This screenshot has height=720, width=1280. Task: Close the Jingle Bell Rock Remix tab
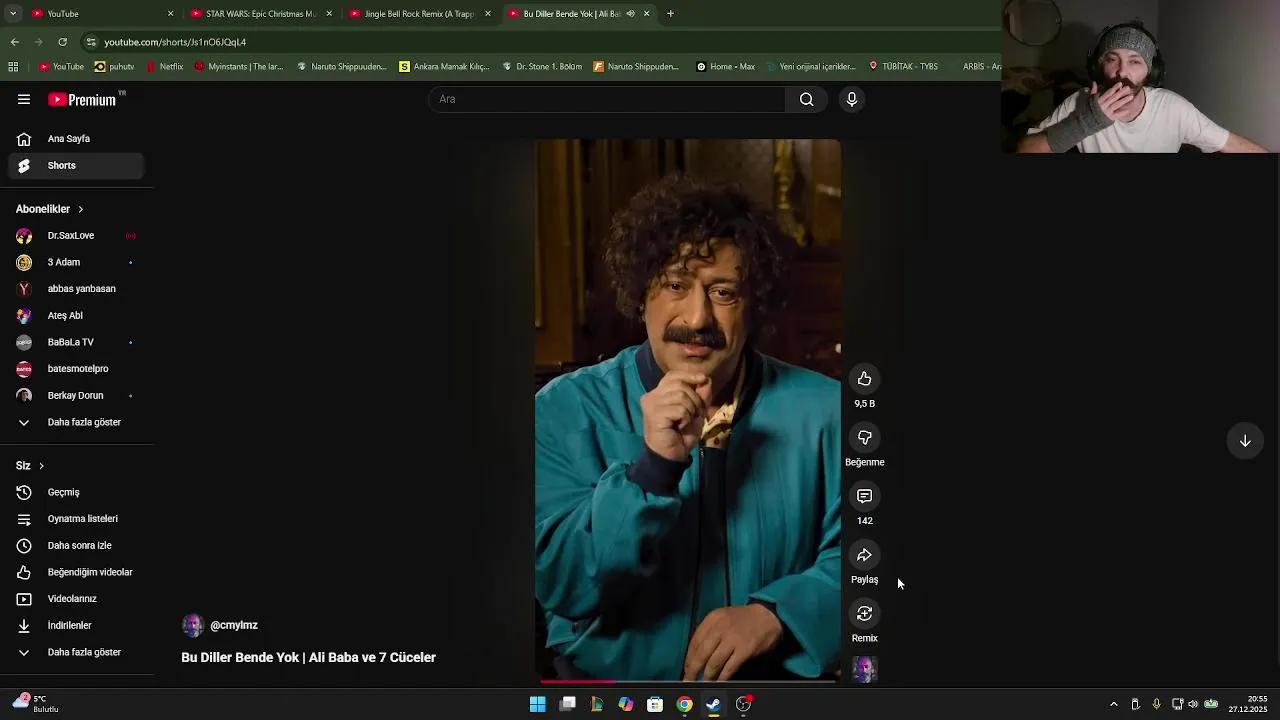[x=488, y=14]
